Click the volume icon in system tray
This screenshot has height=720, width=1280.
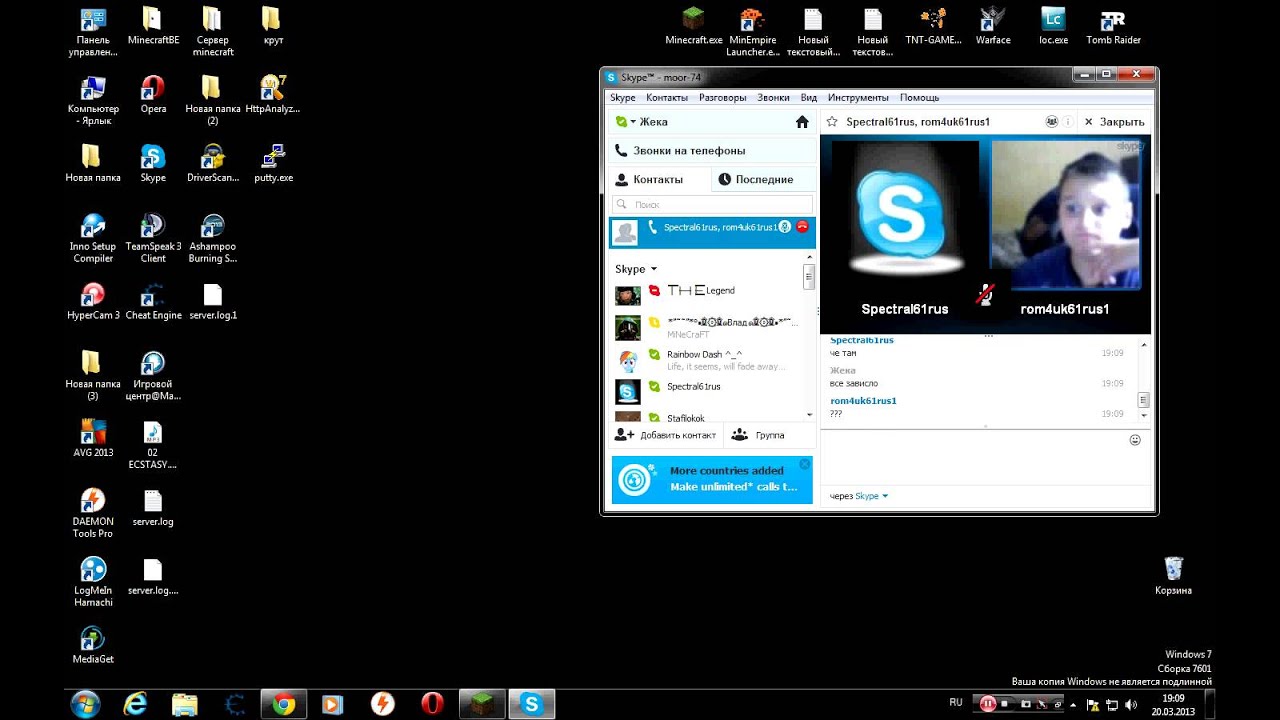click(1131, 705)
